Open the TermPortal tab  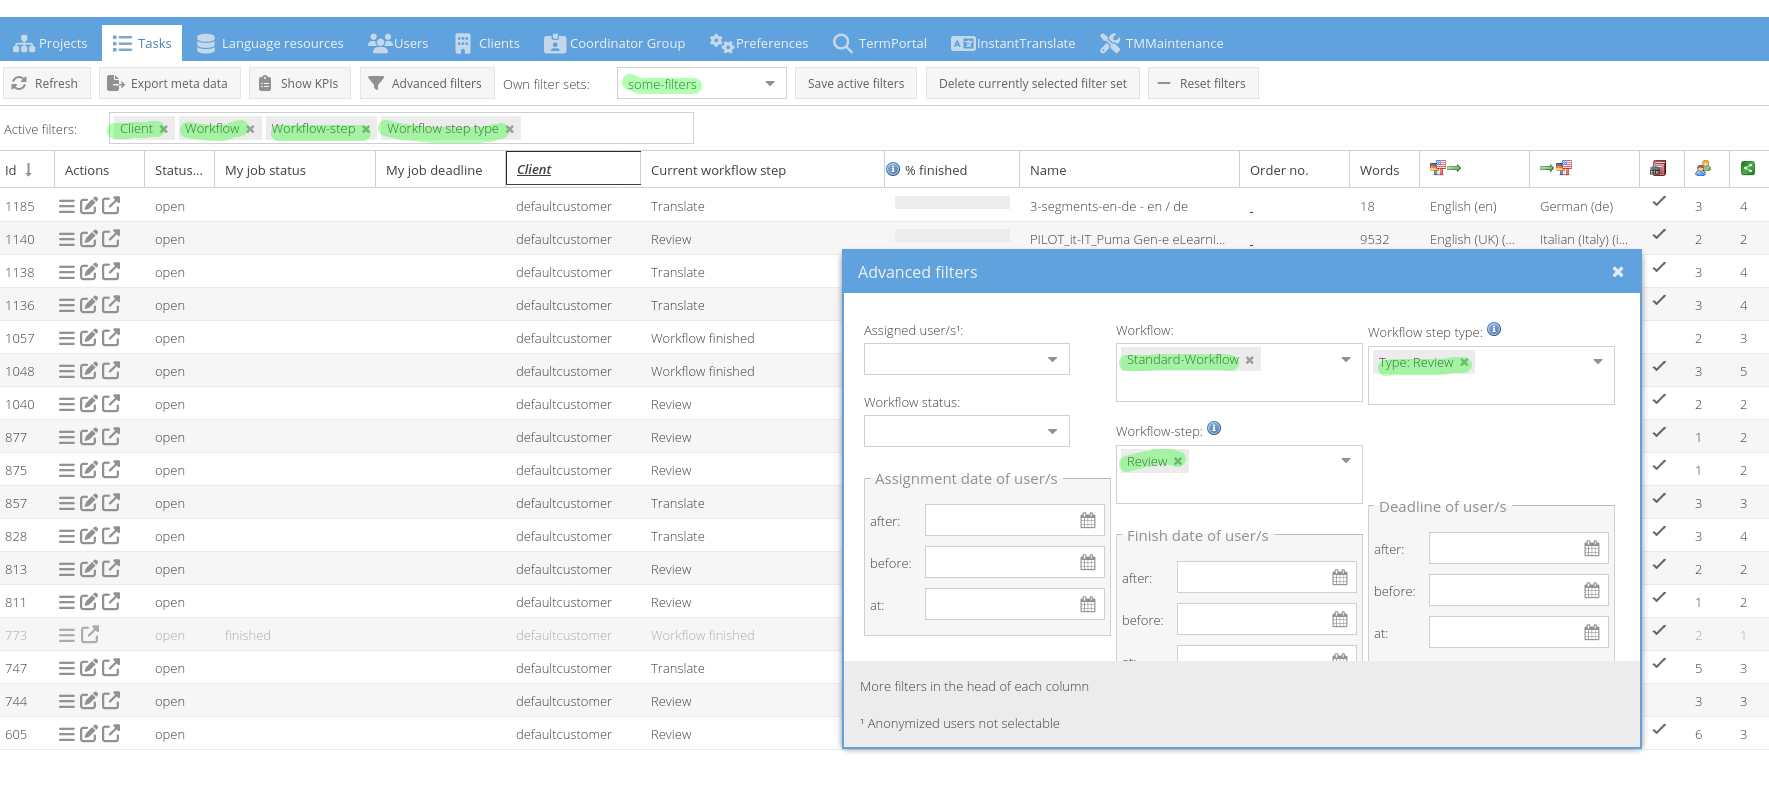[x=880, y=43]
